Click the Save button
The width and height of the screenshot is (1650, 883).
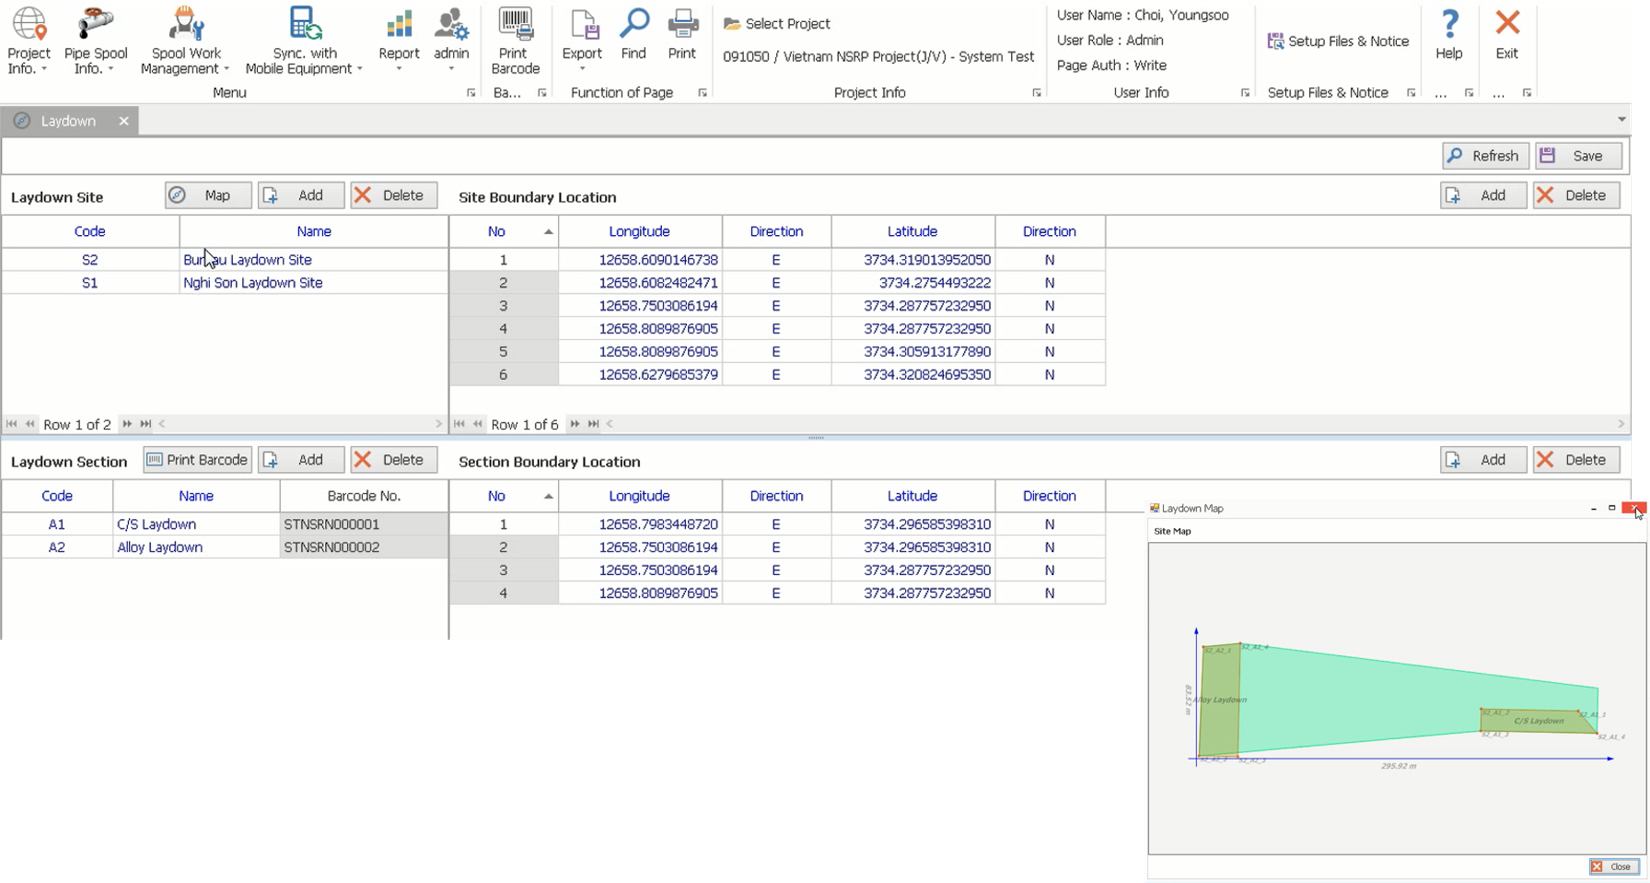1578,156
